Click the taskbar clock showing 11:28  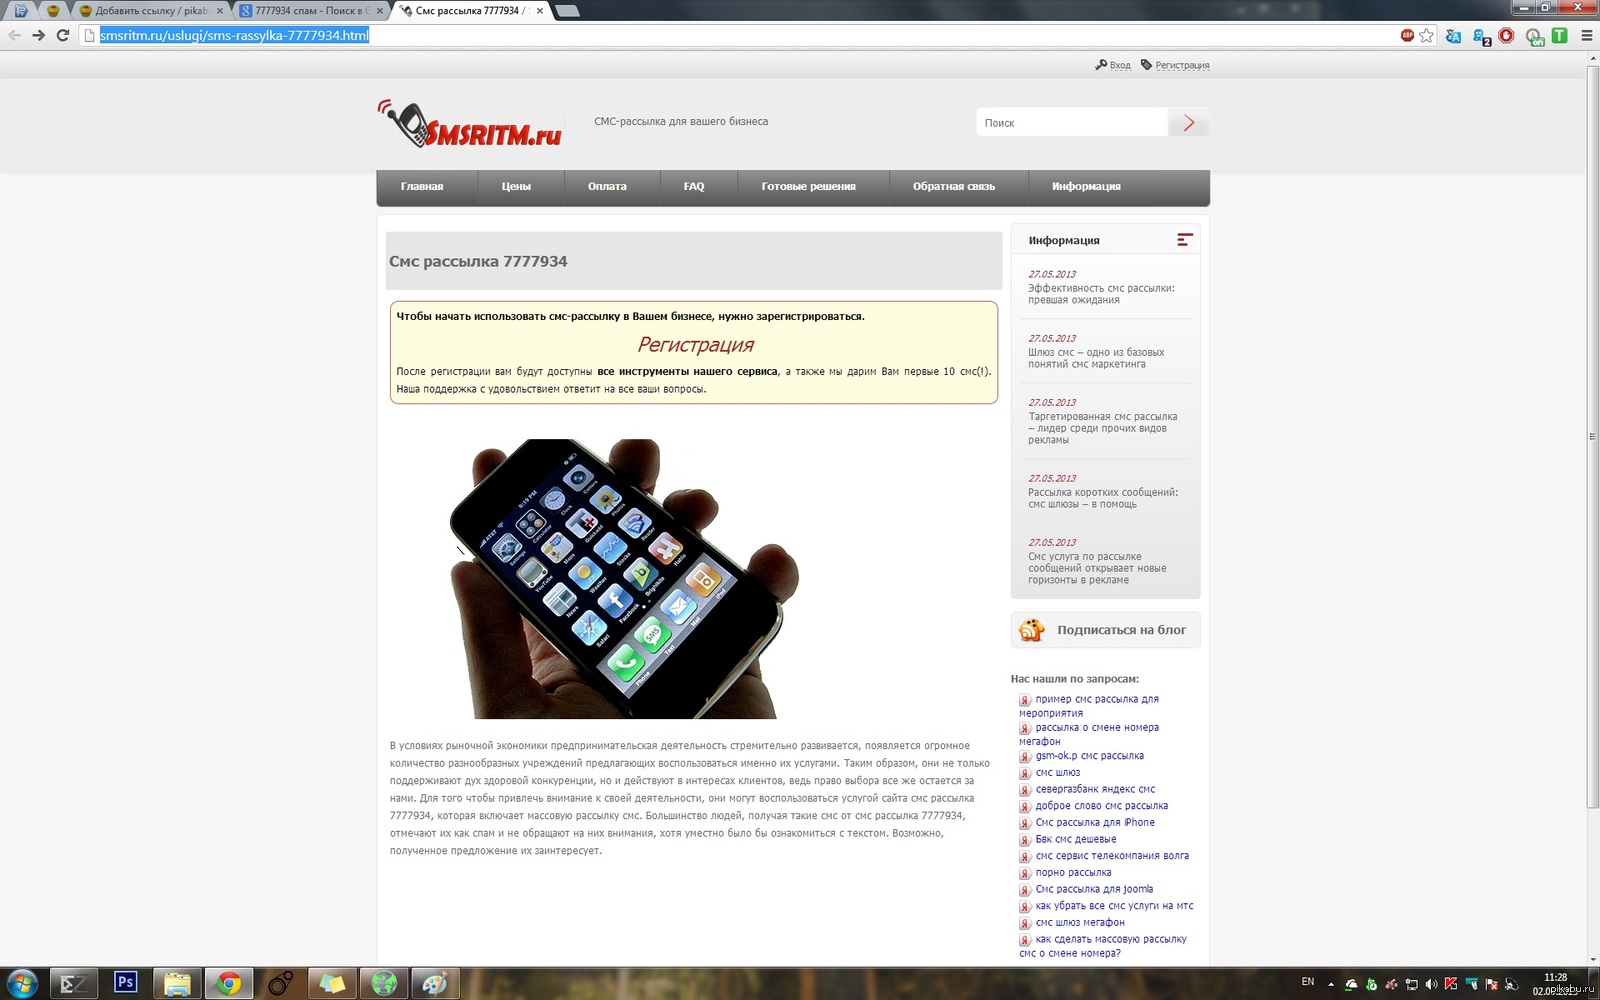1556,984
